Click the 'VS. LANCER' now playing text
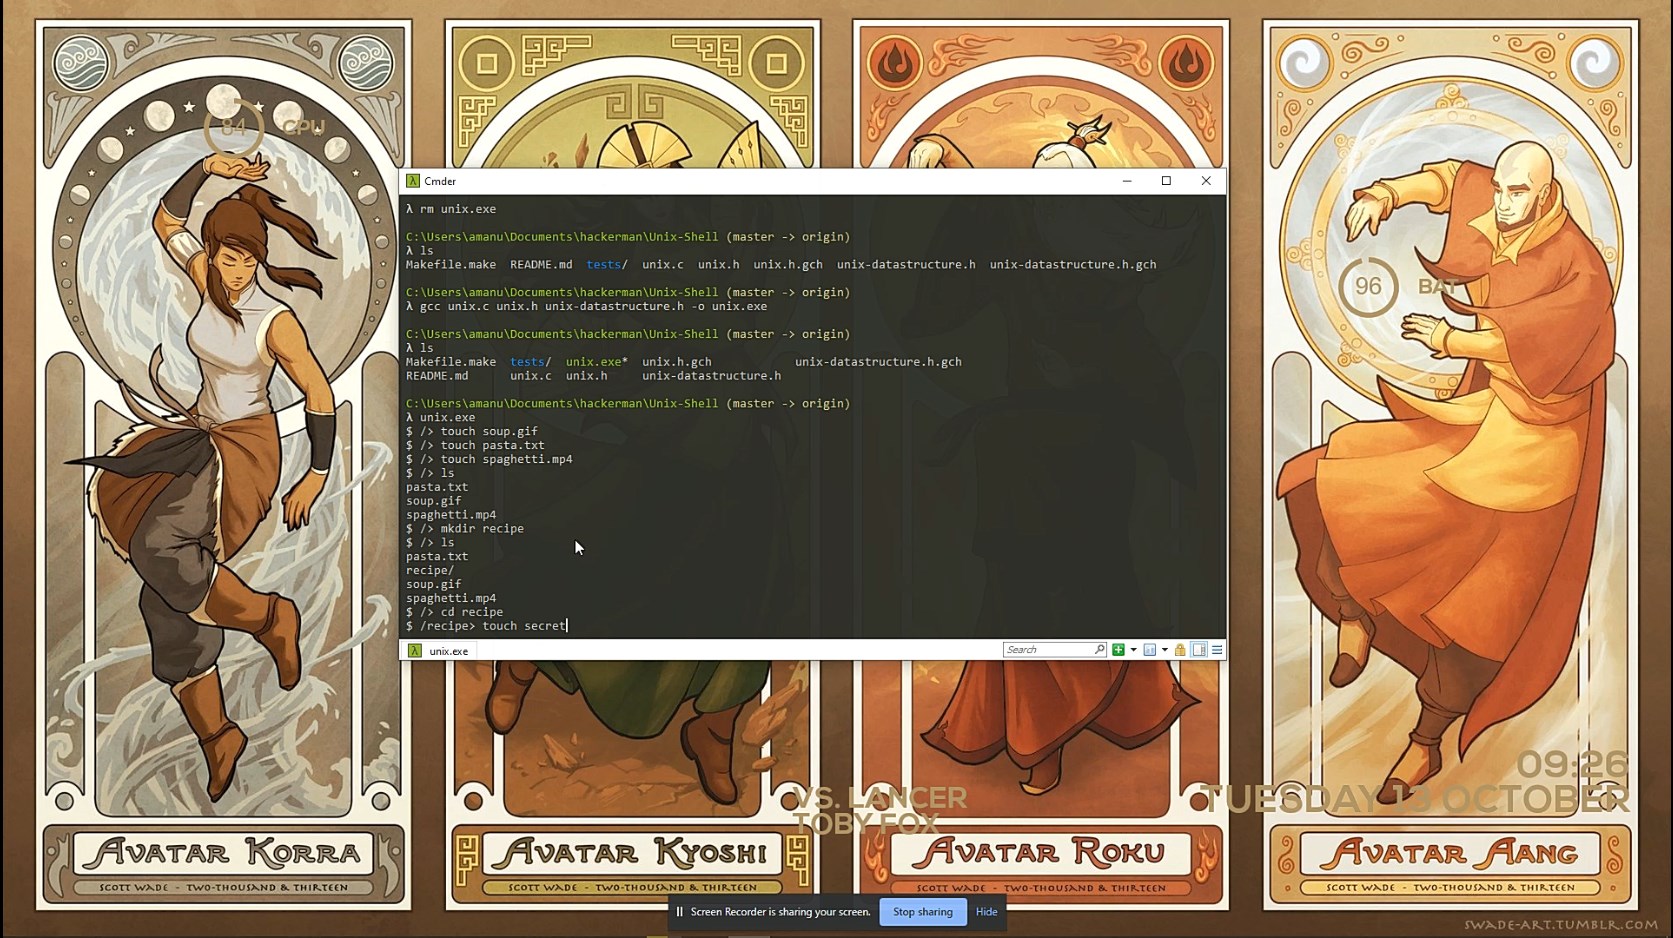Image resolution: width=1673 pixels, height=938 pixels. (880, 798)
